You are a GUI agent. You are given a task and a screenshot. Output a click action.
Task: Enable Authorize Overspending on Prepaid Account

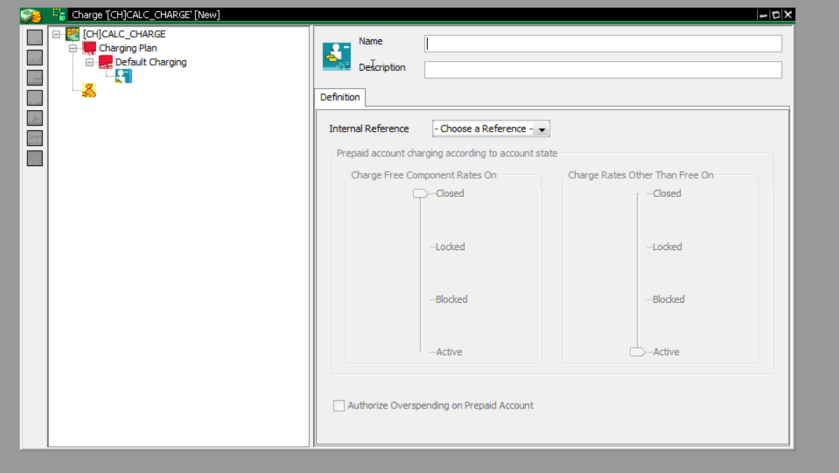339,406
